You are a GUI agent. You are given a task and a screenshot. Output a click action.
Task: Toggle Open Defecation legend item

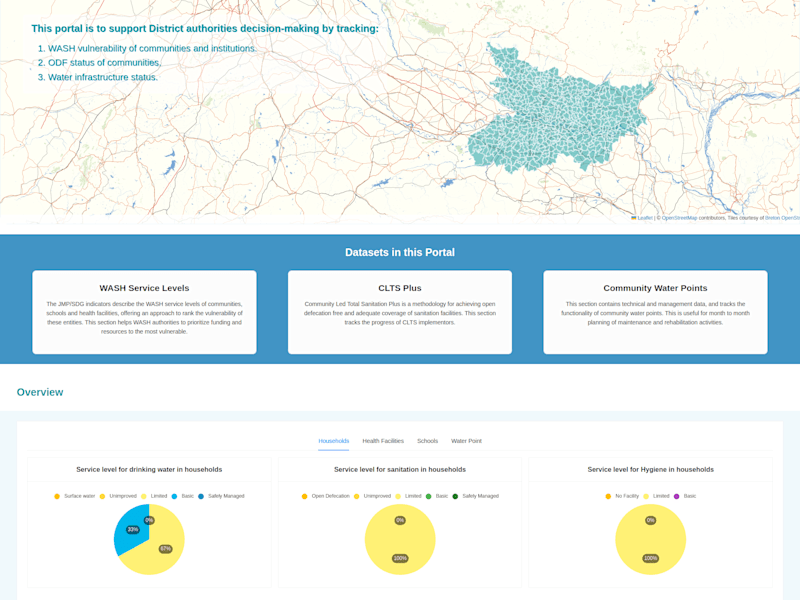326,496
